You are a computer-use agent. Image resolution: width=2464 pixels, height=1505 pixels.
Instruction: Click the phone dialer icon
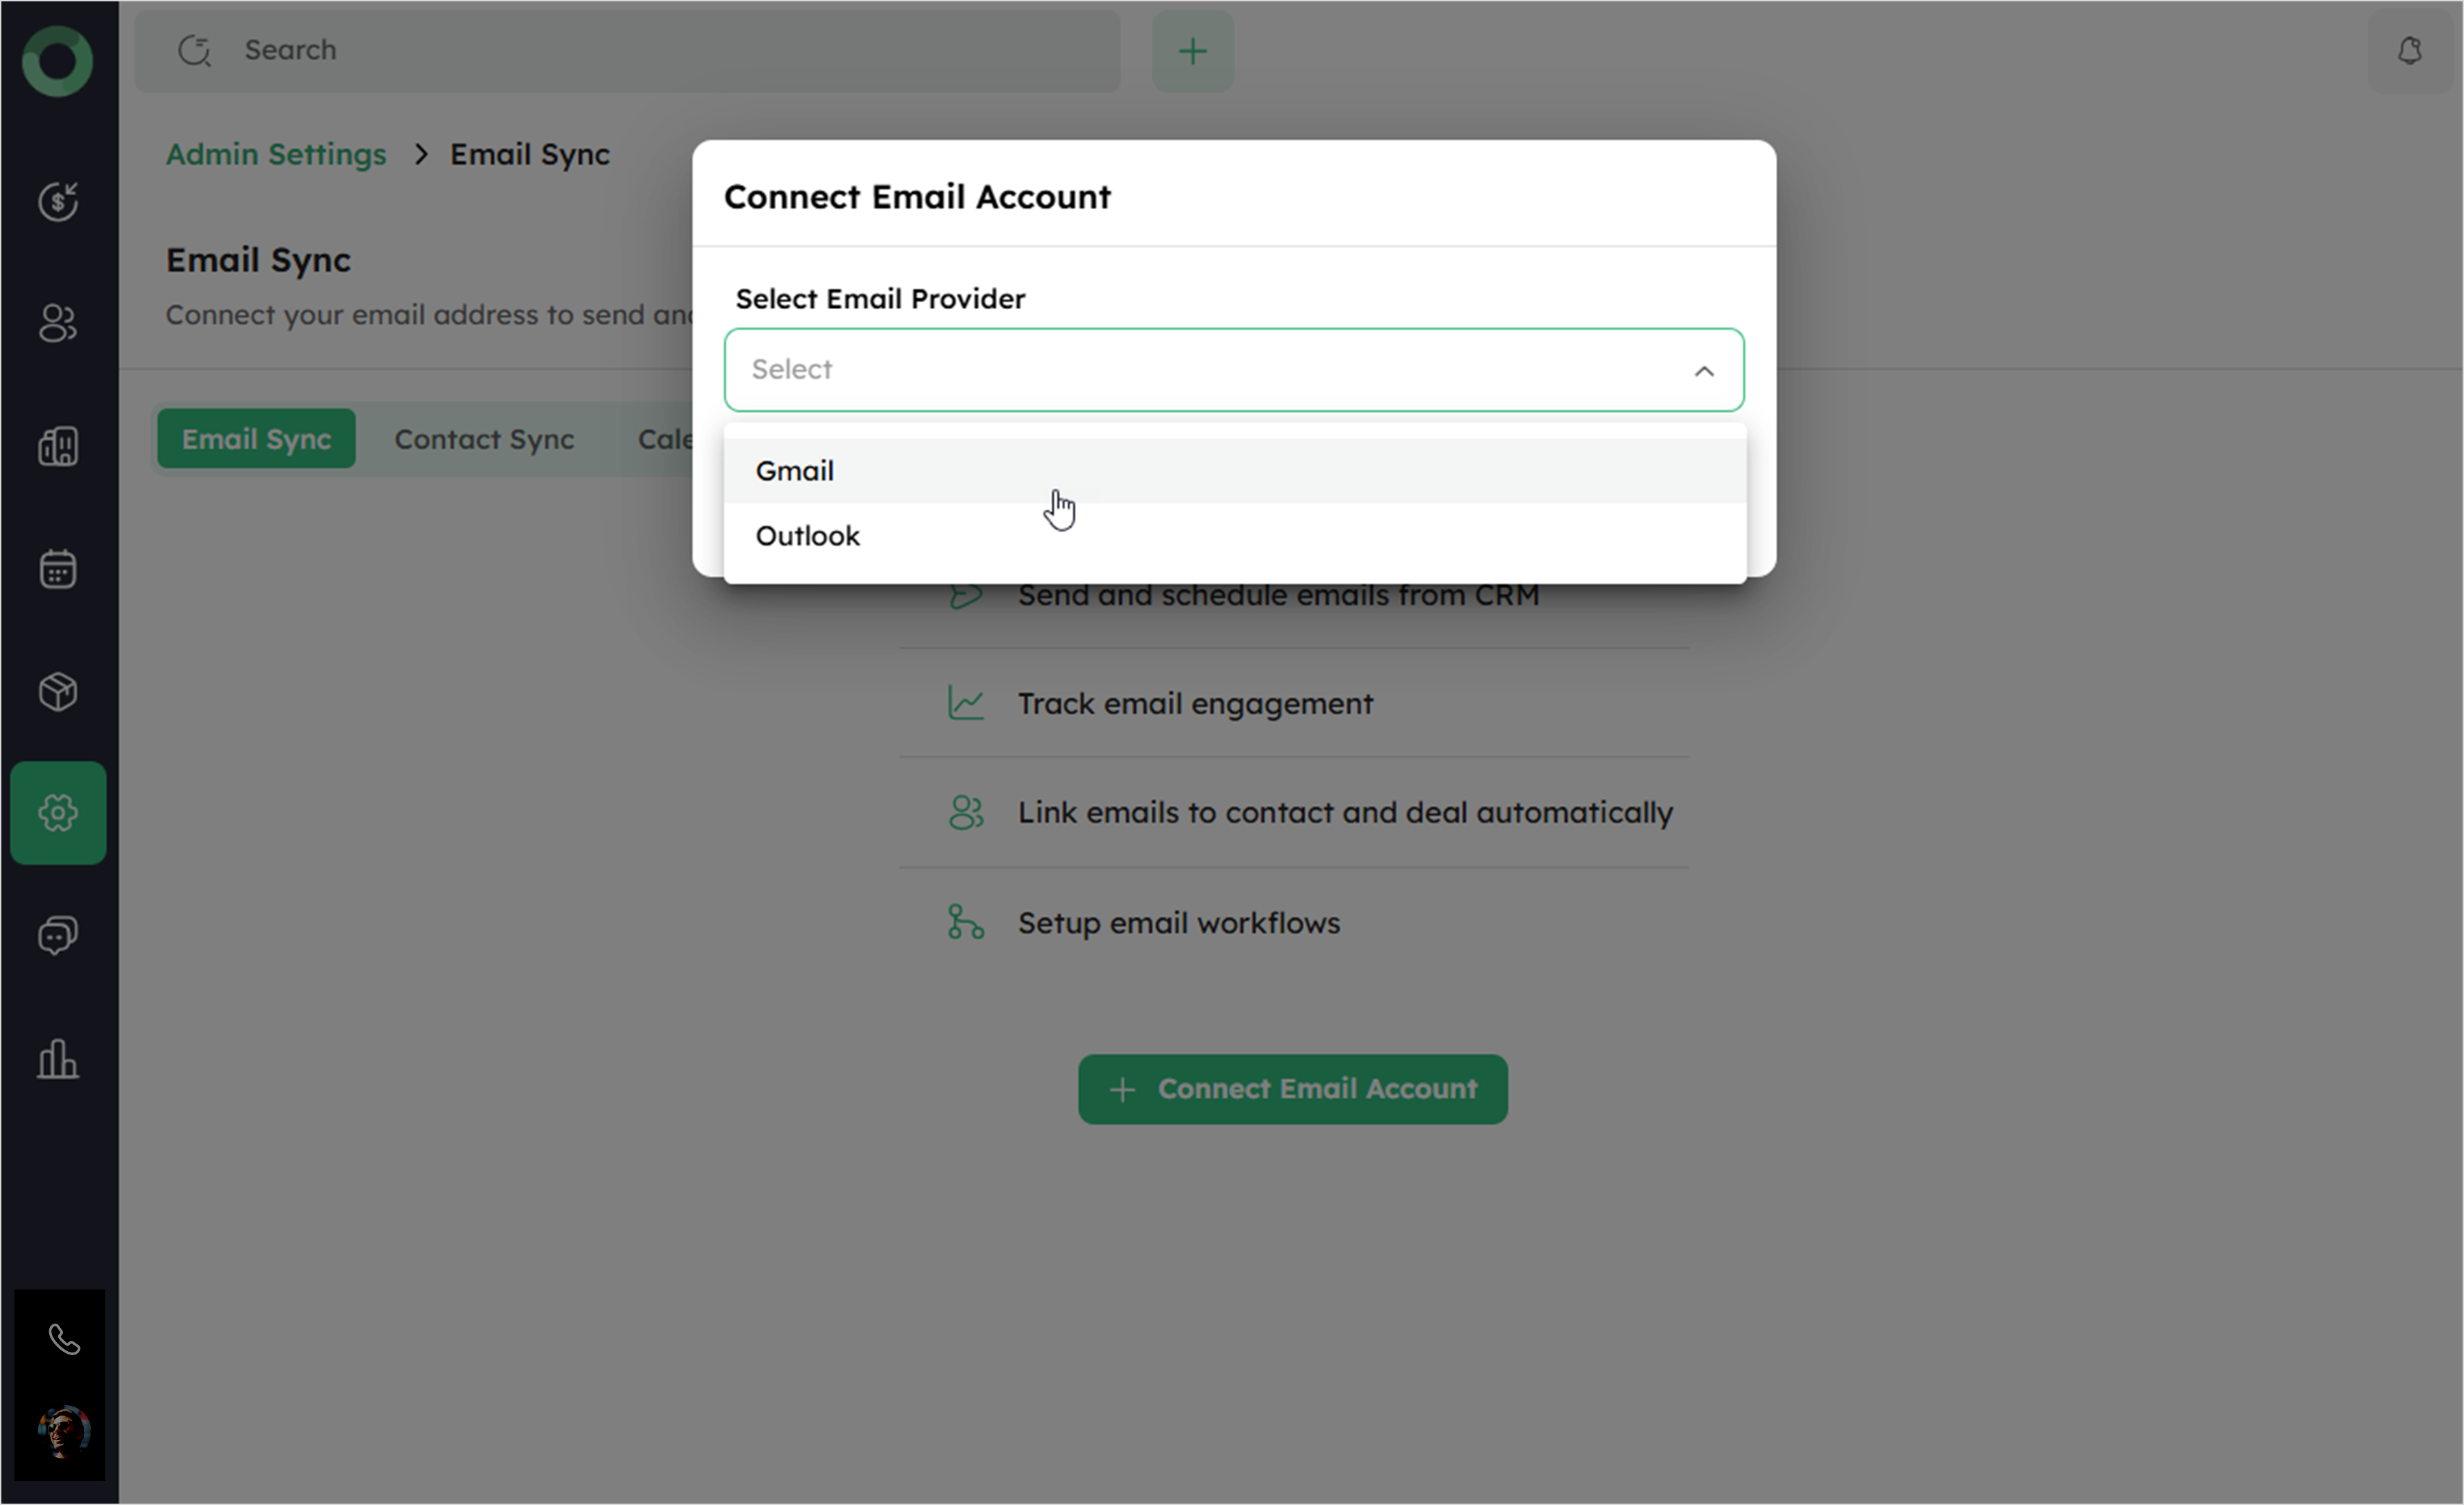[x=64, y=1339]
